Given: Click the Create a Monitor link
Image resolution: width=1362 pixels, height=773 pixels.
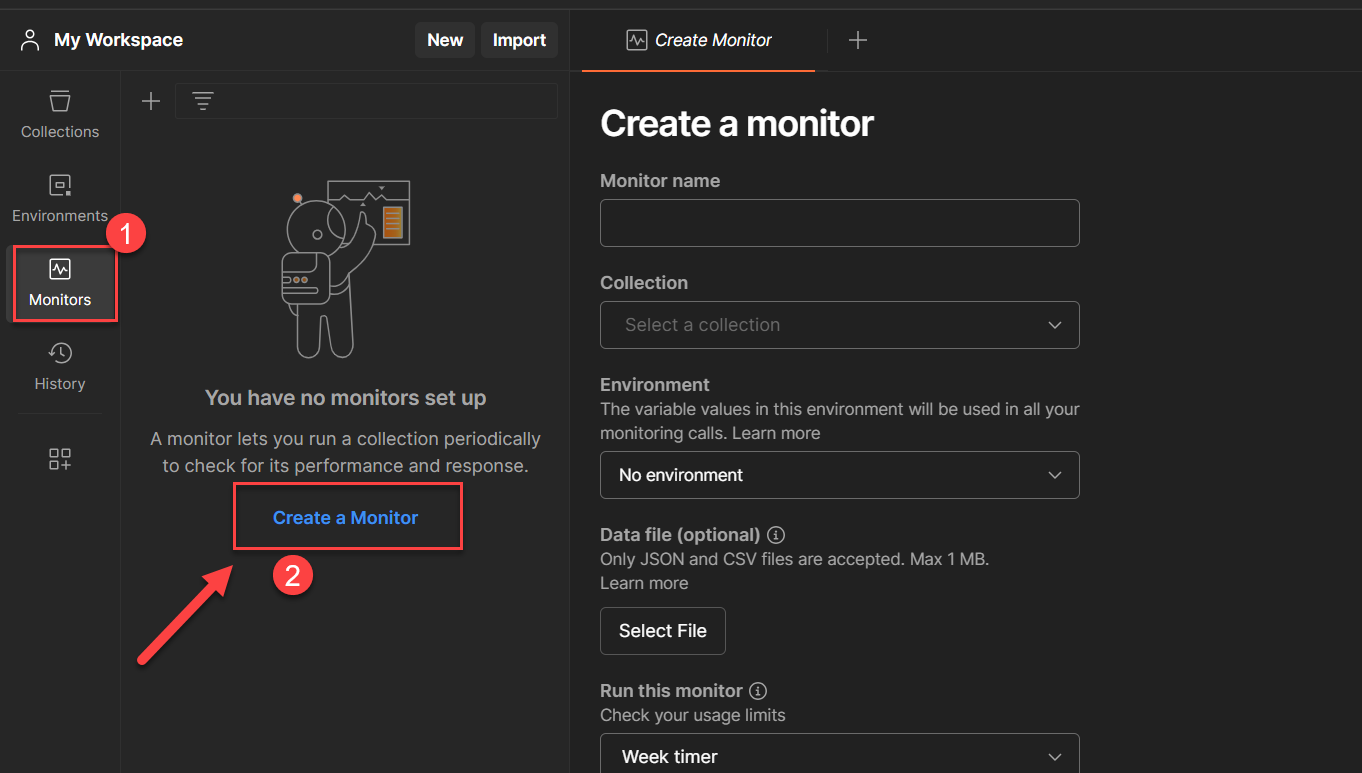Looking at the screenshot, I should (346, 517).
